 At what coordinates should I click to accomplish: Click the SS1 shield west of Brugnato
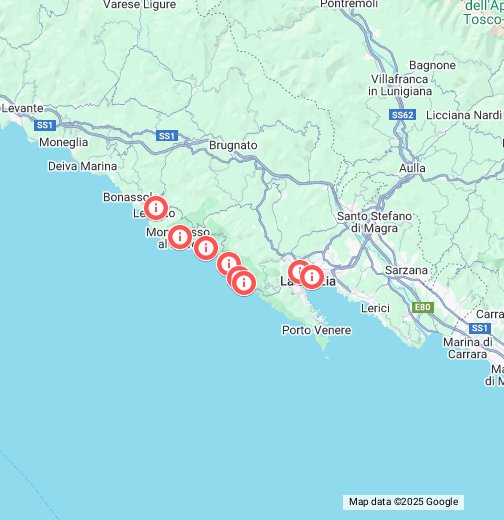pos(167,136)
